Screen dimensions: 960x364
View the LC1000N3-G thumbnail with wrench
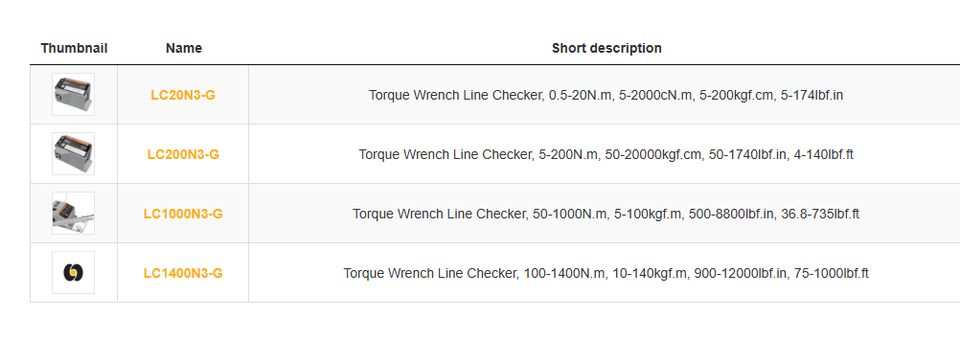(73, 213)
